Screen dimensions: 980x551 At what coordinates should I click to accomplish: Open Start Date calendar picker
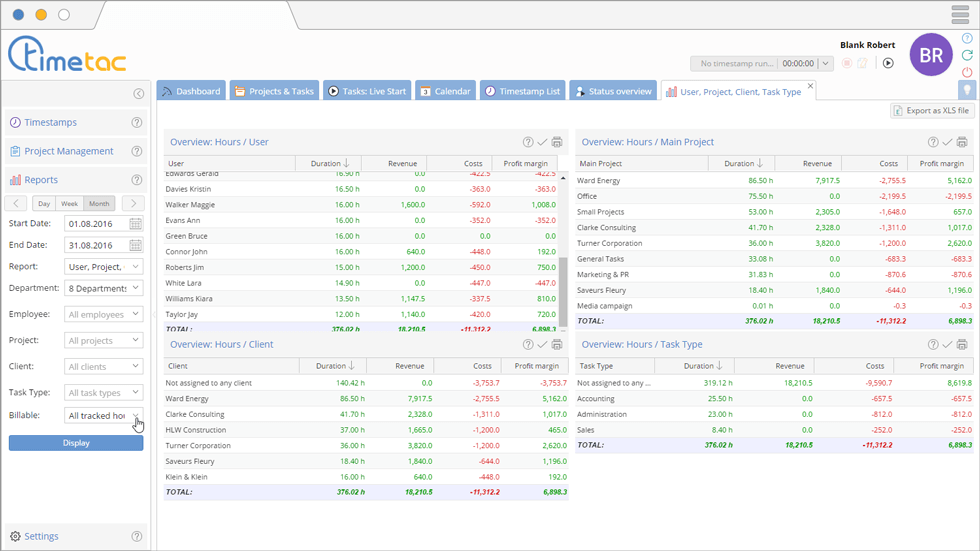point(135,224)
